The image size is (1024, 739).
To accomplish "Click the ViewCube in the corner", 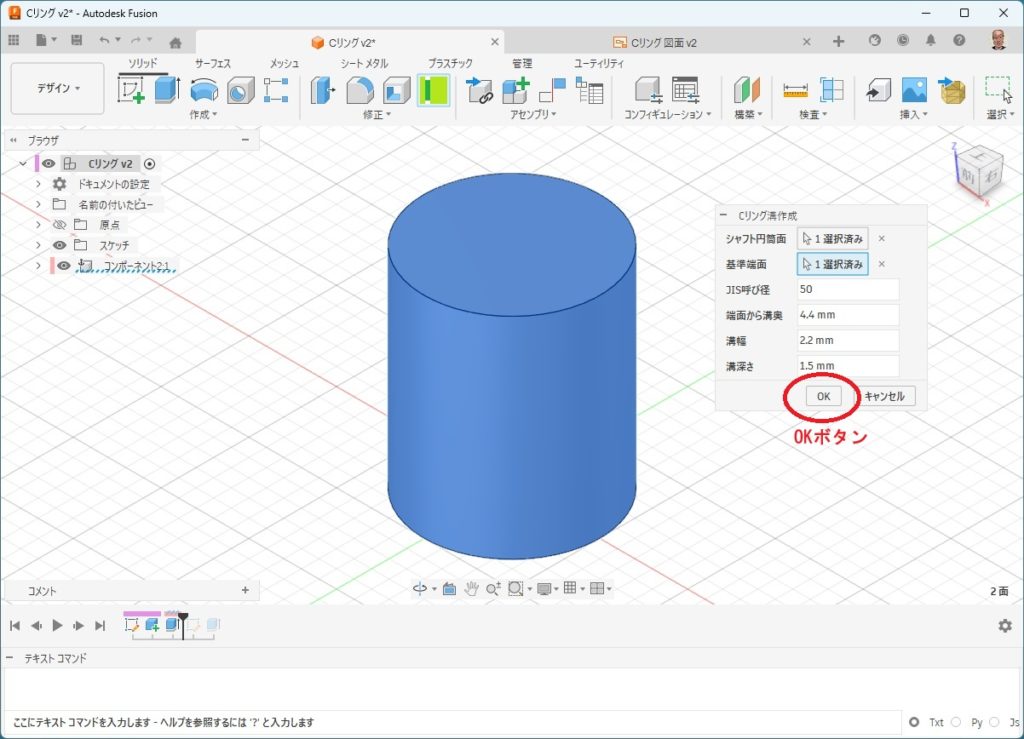I will click(970, 170).
